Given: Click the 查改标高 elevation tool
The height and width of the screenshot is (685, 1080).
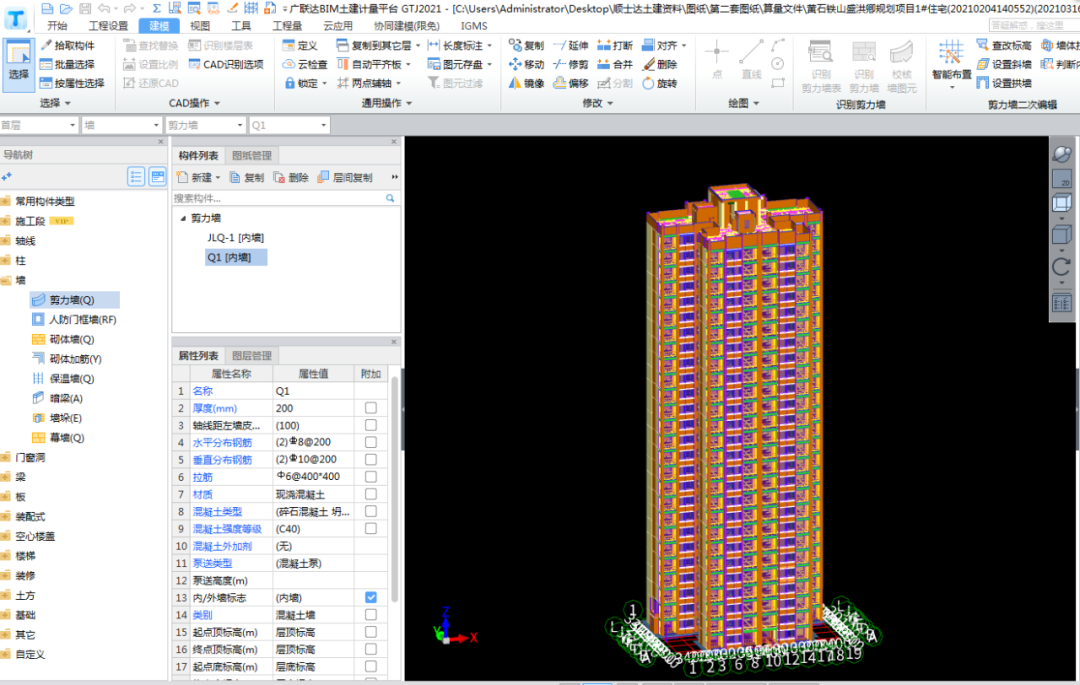Looking at the screenshot, I should click(x=1004, y=45).
